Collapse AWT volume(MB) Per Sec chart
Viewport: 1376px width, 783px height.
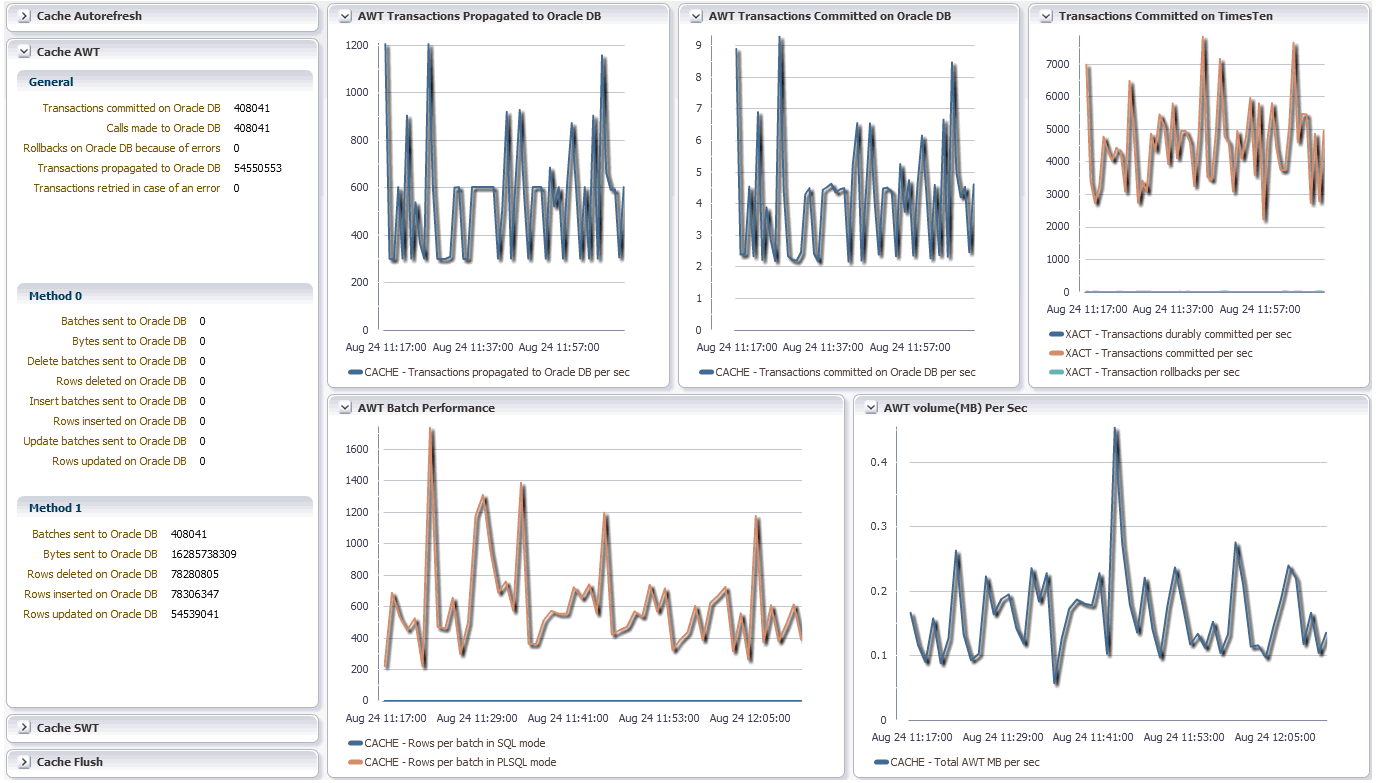tap(871, 408)
